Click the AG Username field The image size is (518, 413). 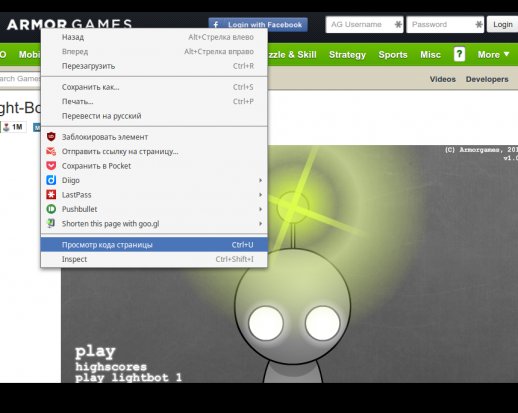364,25
